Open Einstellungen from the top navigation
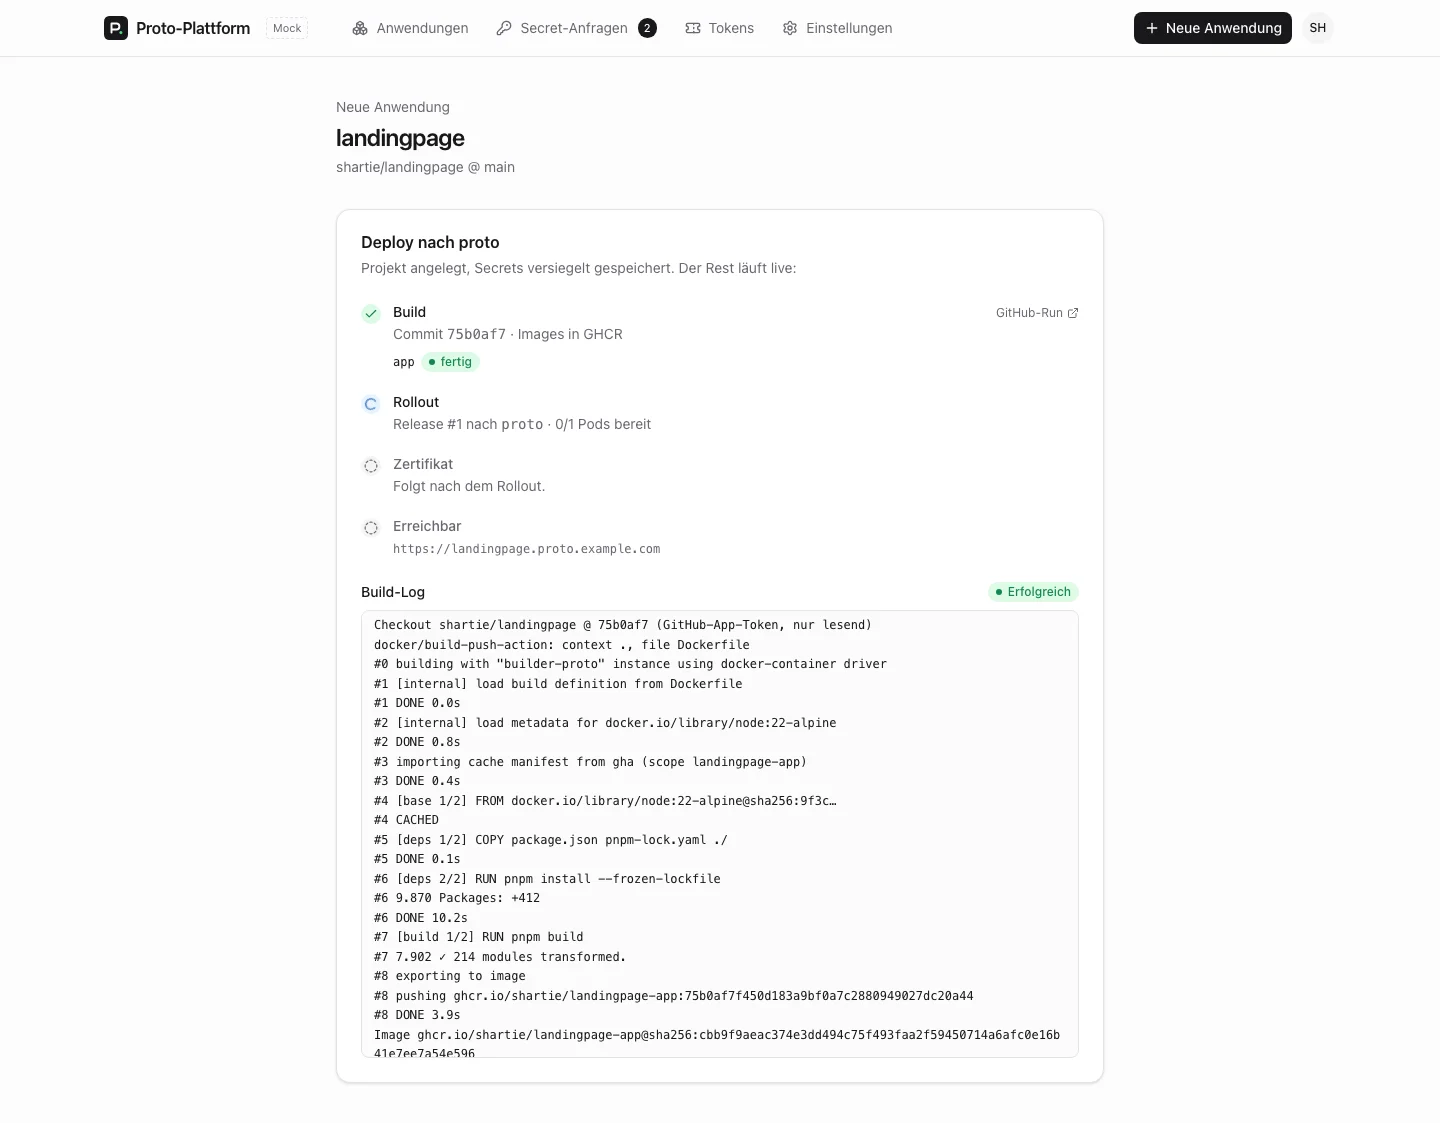 tap(838, 28)
